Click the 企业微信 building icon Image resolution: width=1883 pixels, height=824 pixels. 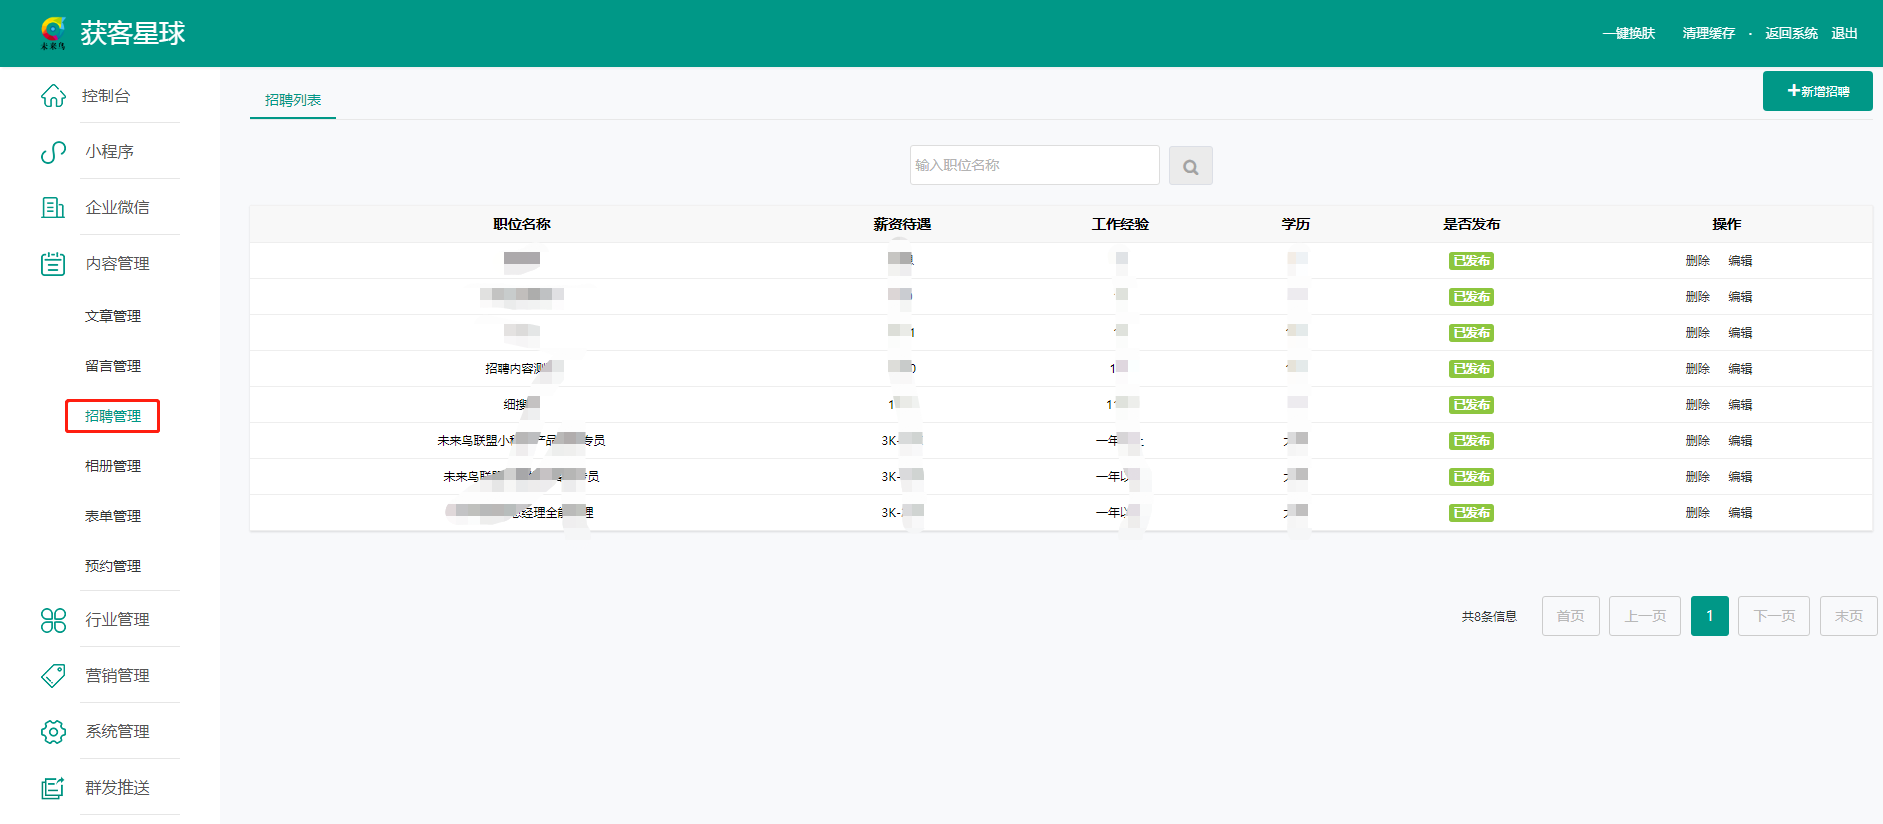(x=53, y=208)
